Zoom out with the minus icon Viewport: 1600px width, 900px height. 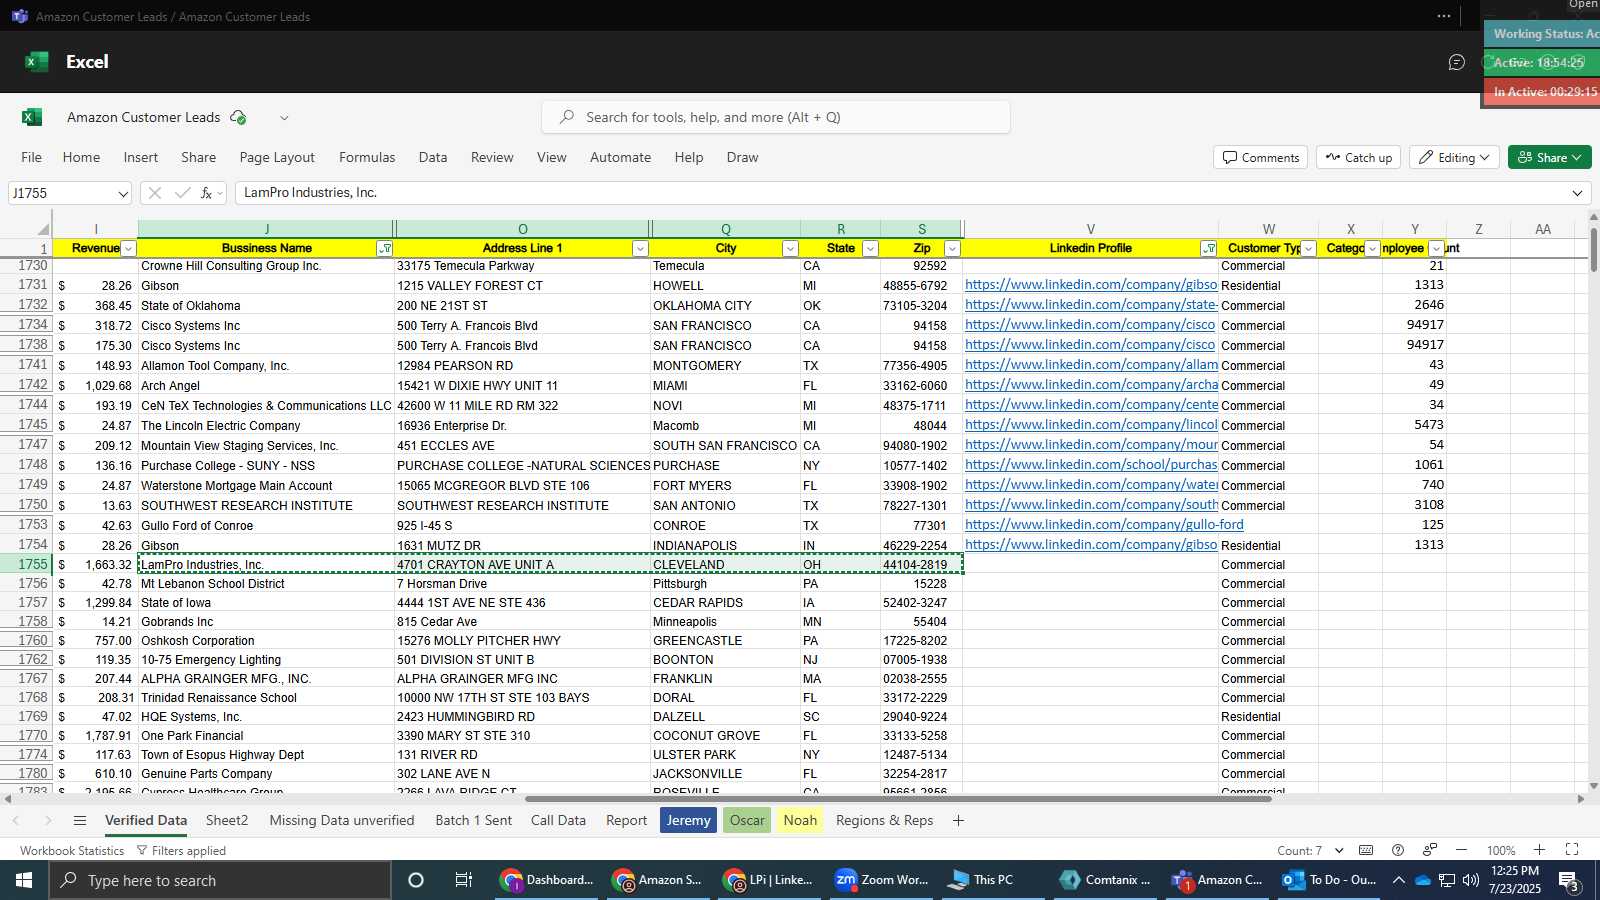click(x=1461, y=850)
